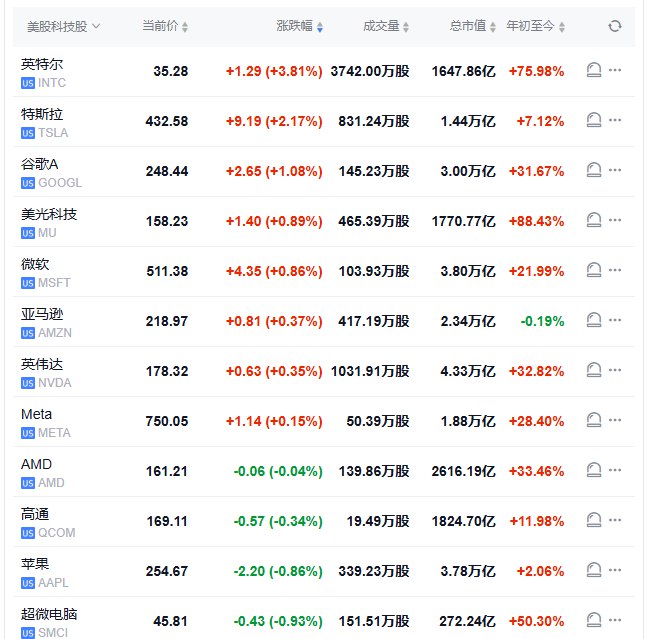Click price 432.58 in Tesla row
The width and height of the screenshot is (648, 639).
coord(167,122)
